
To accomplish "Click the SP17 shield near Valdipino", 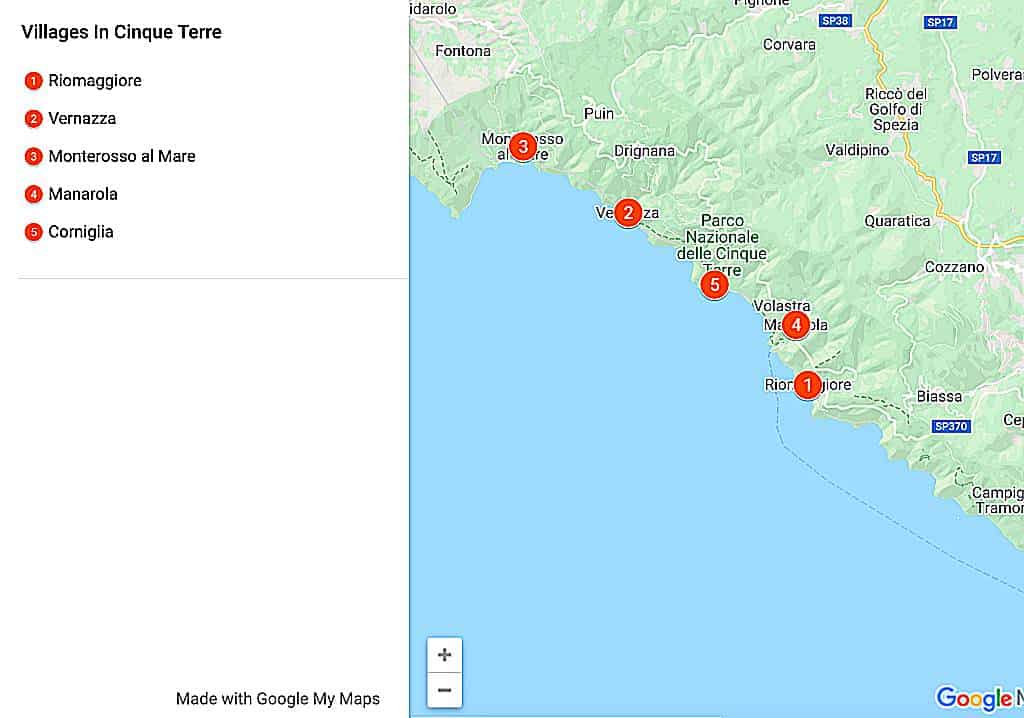I will (x=984, y=157).
